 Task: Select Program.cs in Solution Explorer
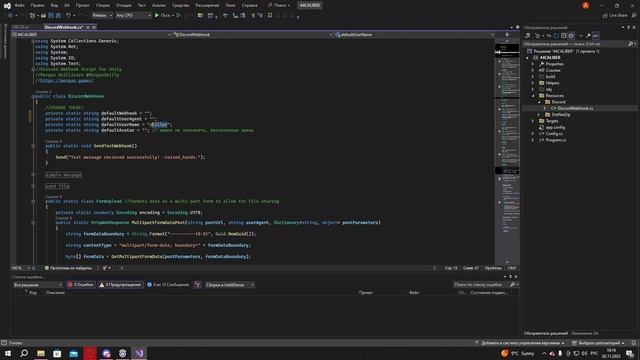pos(556,140)
